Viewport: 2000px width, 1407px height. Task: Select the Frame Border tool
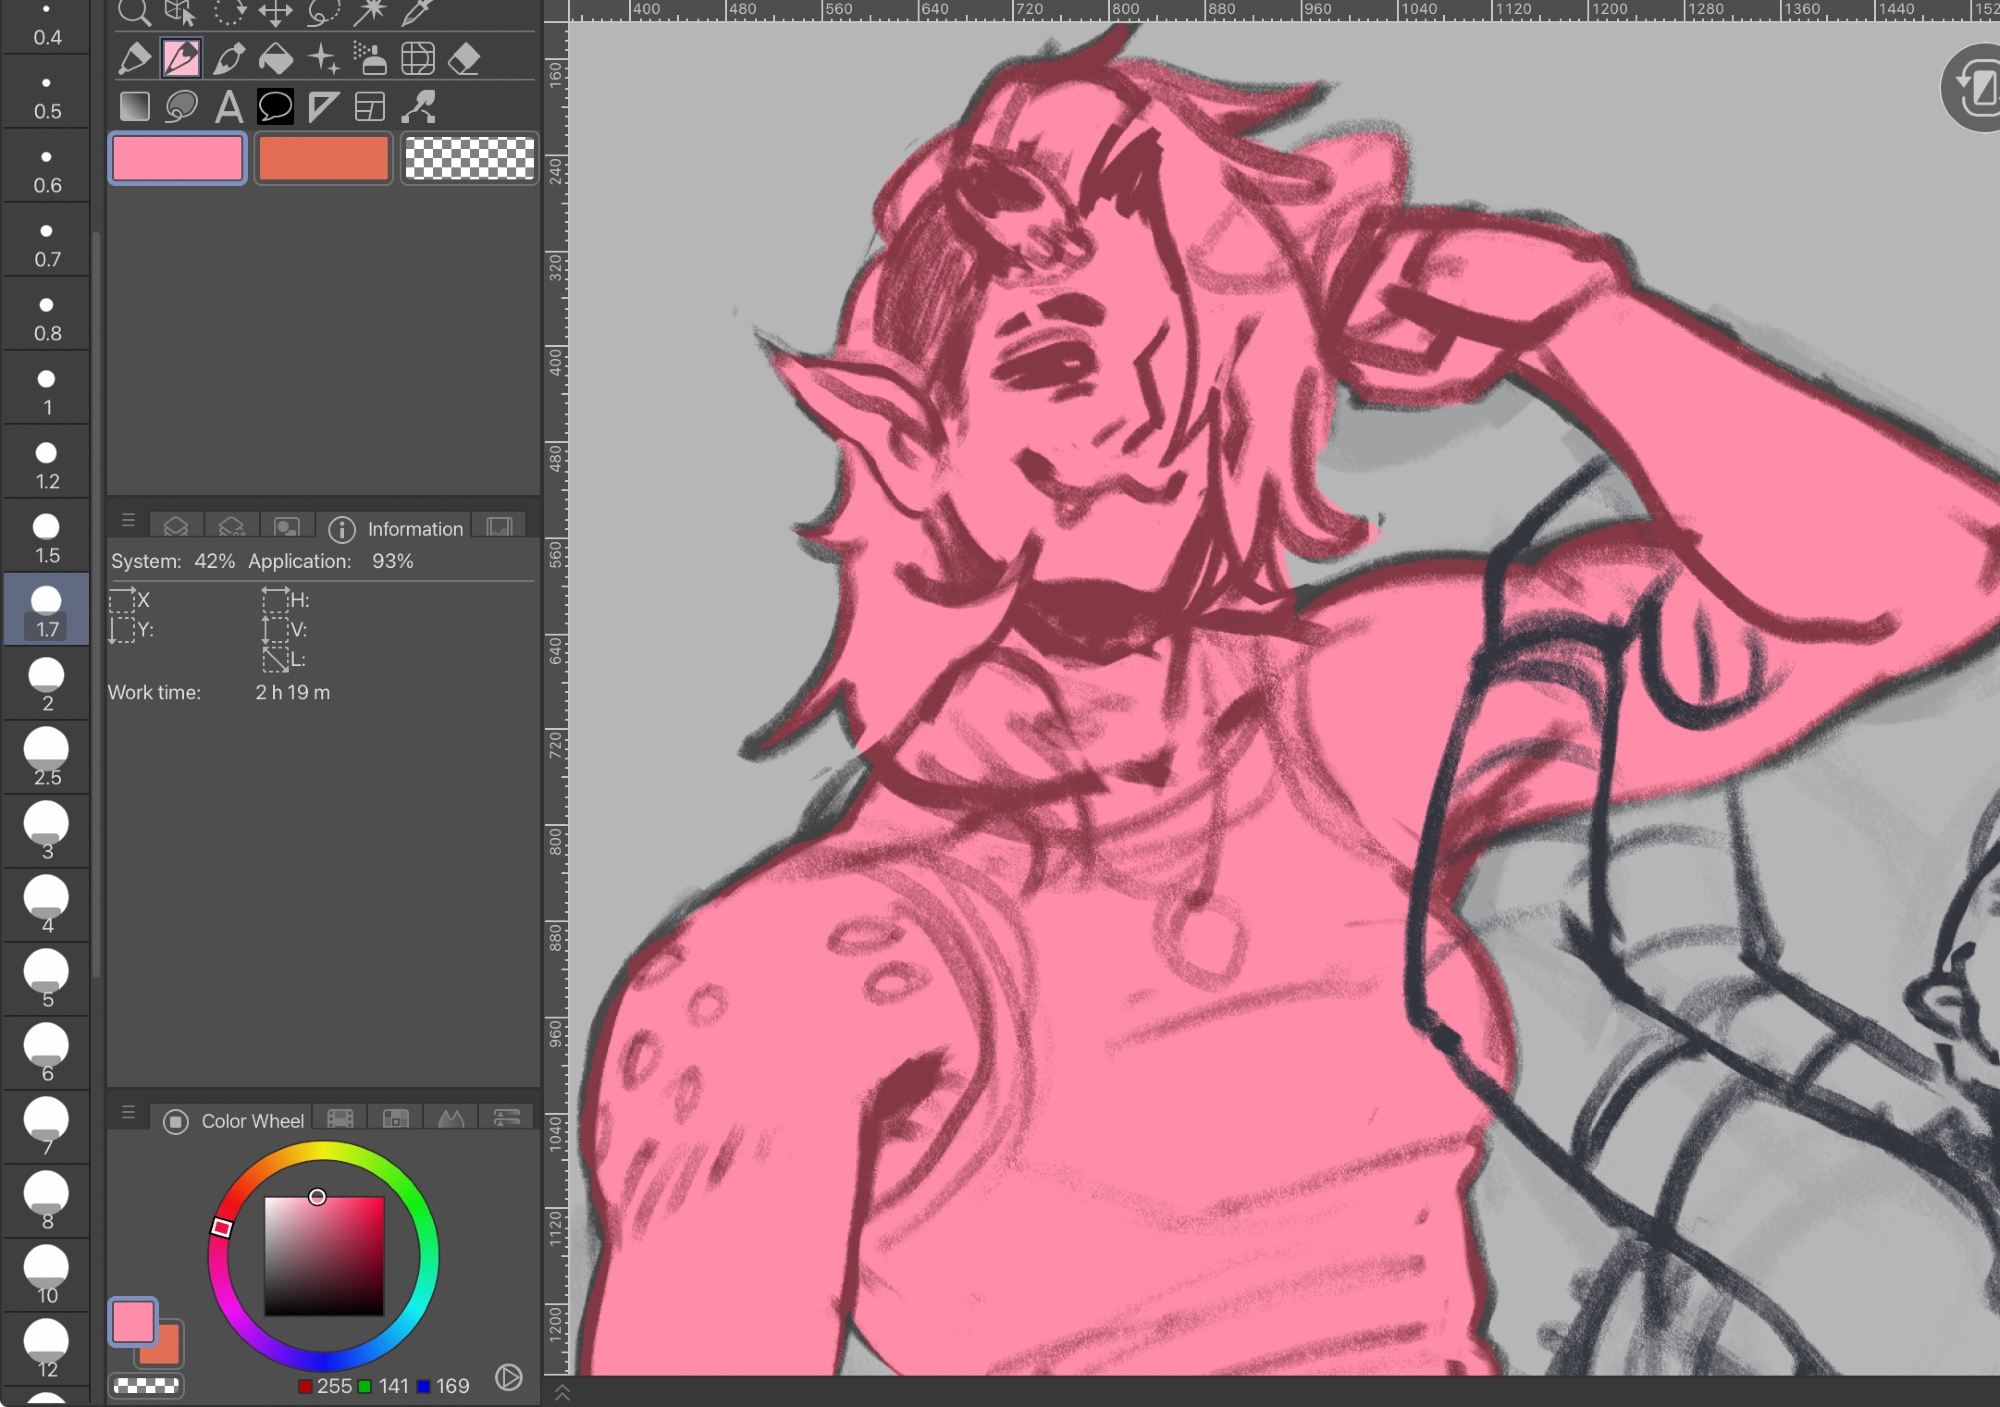[370, 107]
